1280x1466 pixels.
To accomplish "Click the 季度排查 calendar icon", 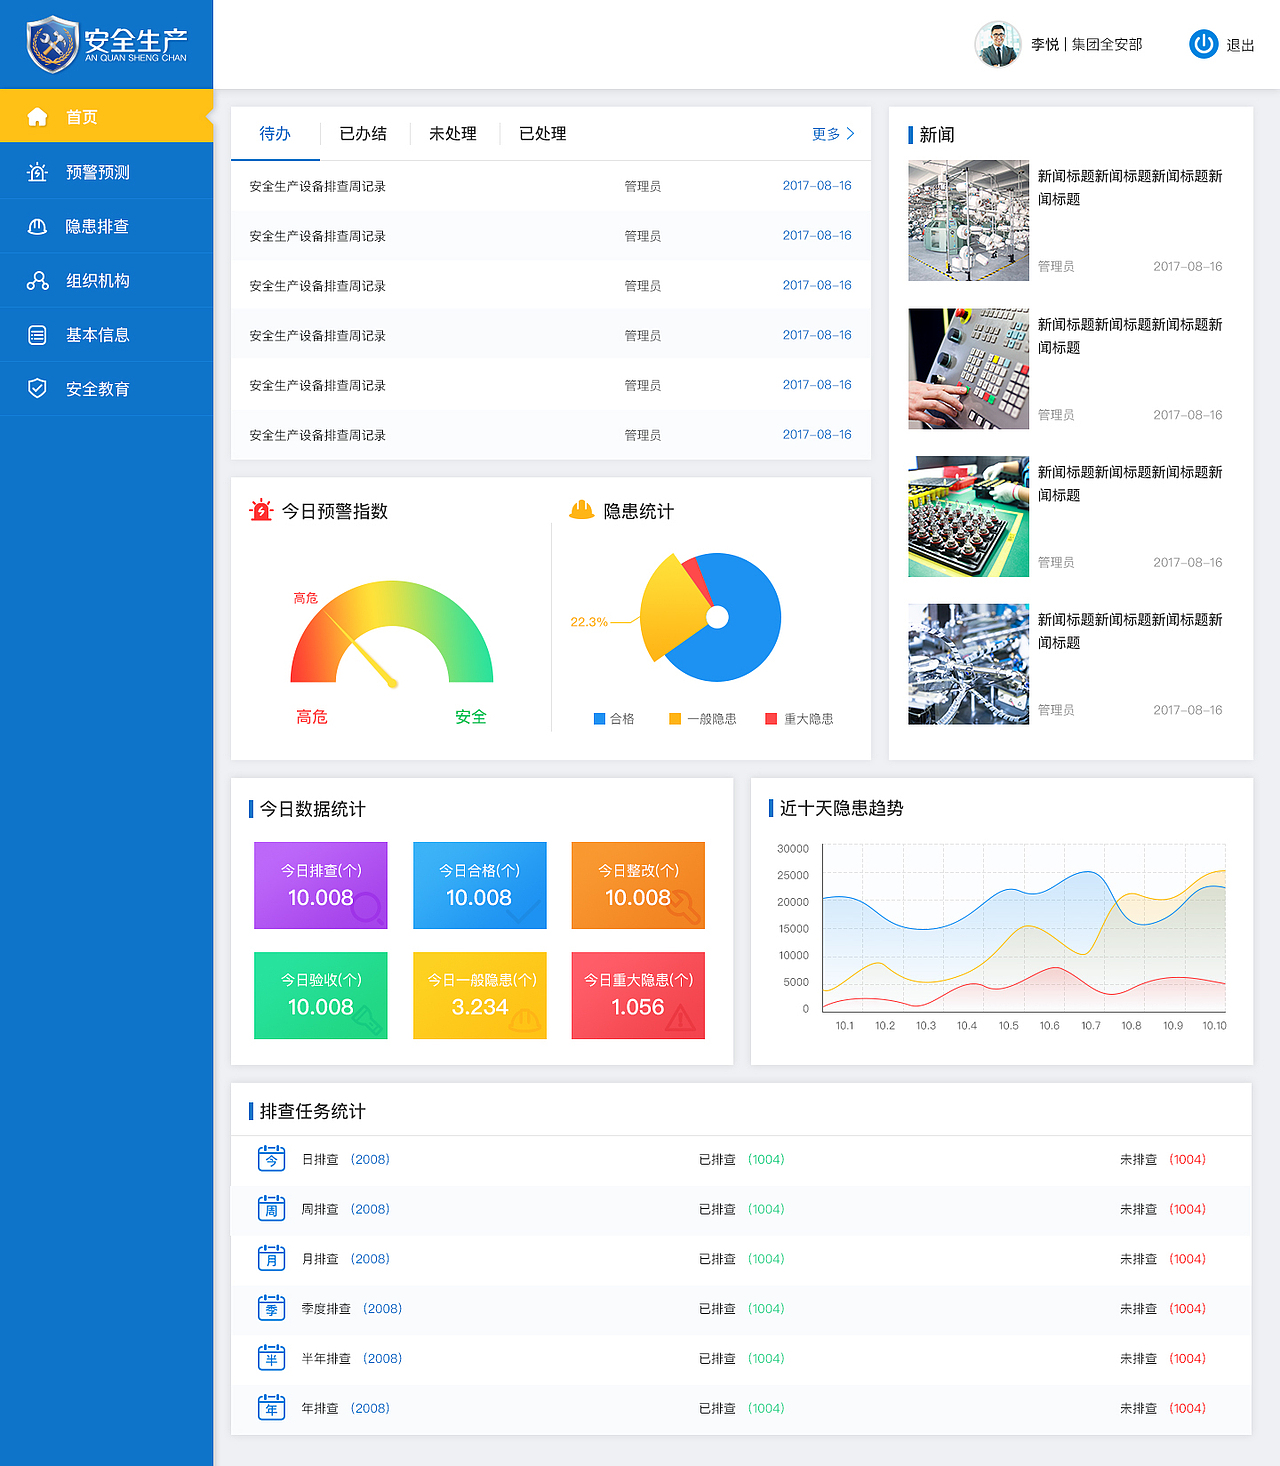I will click(x=271, y=1308).
